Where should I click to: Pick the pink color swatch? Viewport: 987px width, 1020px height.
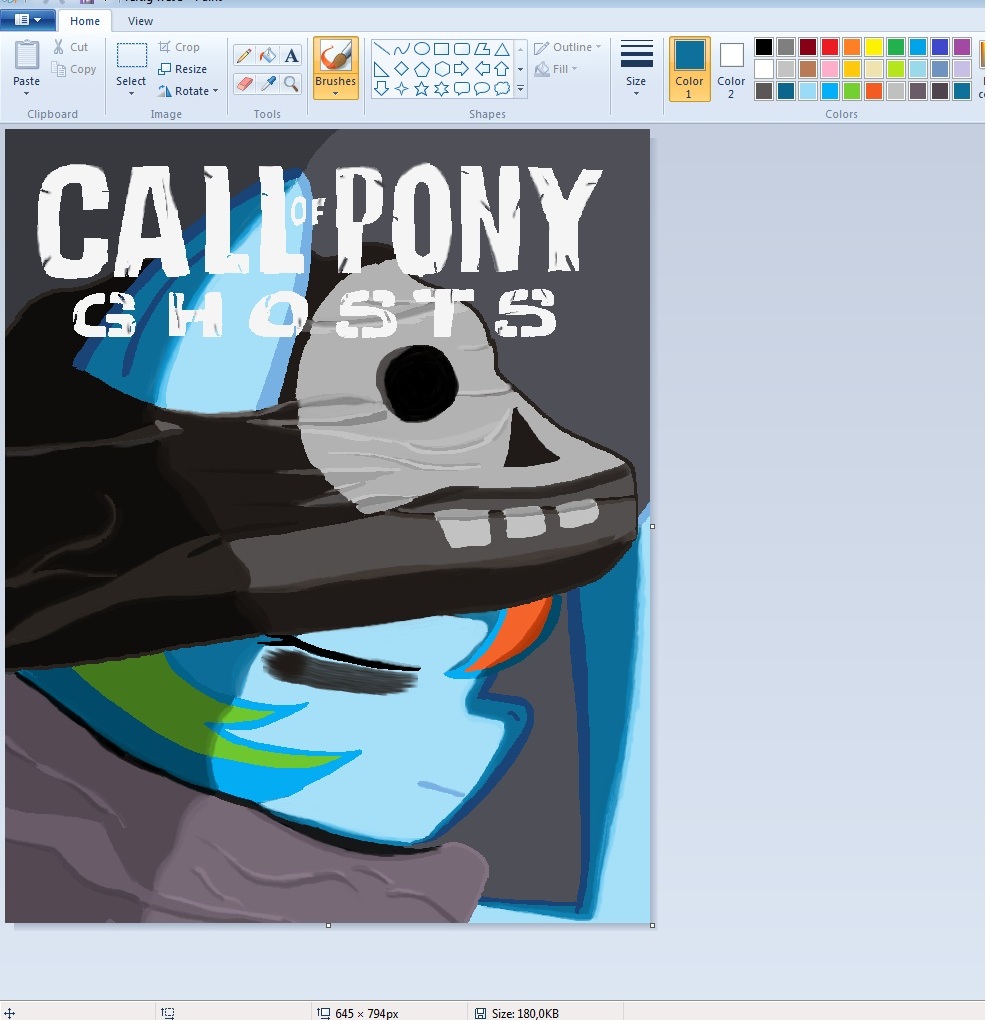click(830, 68)
